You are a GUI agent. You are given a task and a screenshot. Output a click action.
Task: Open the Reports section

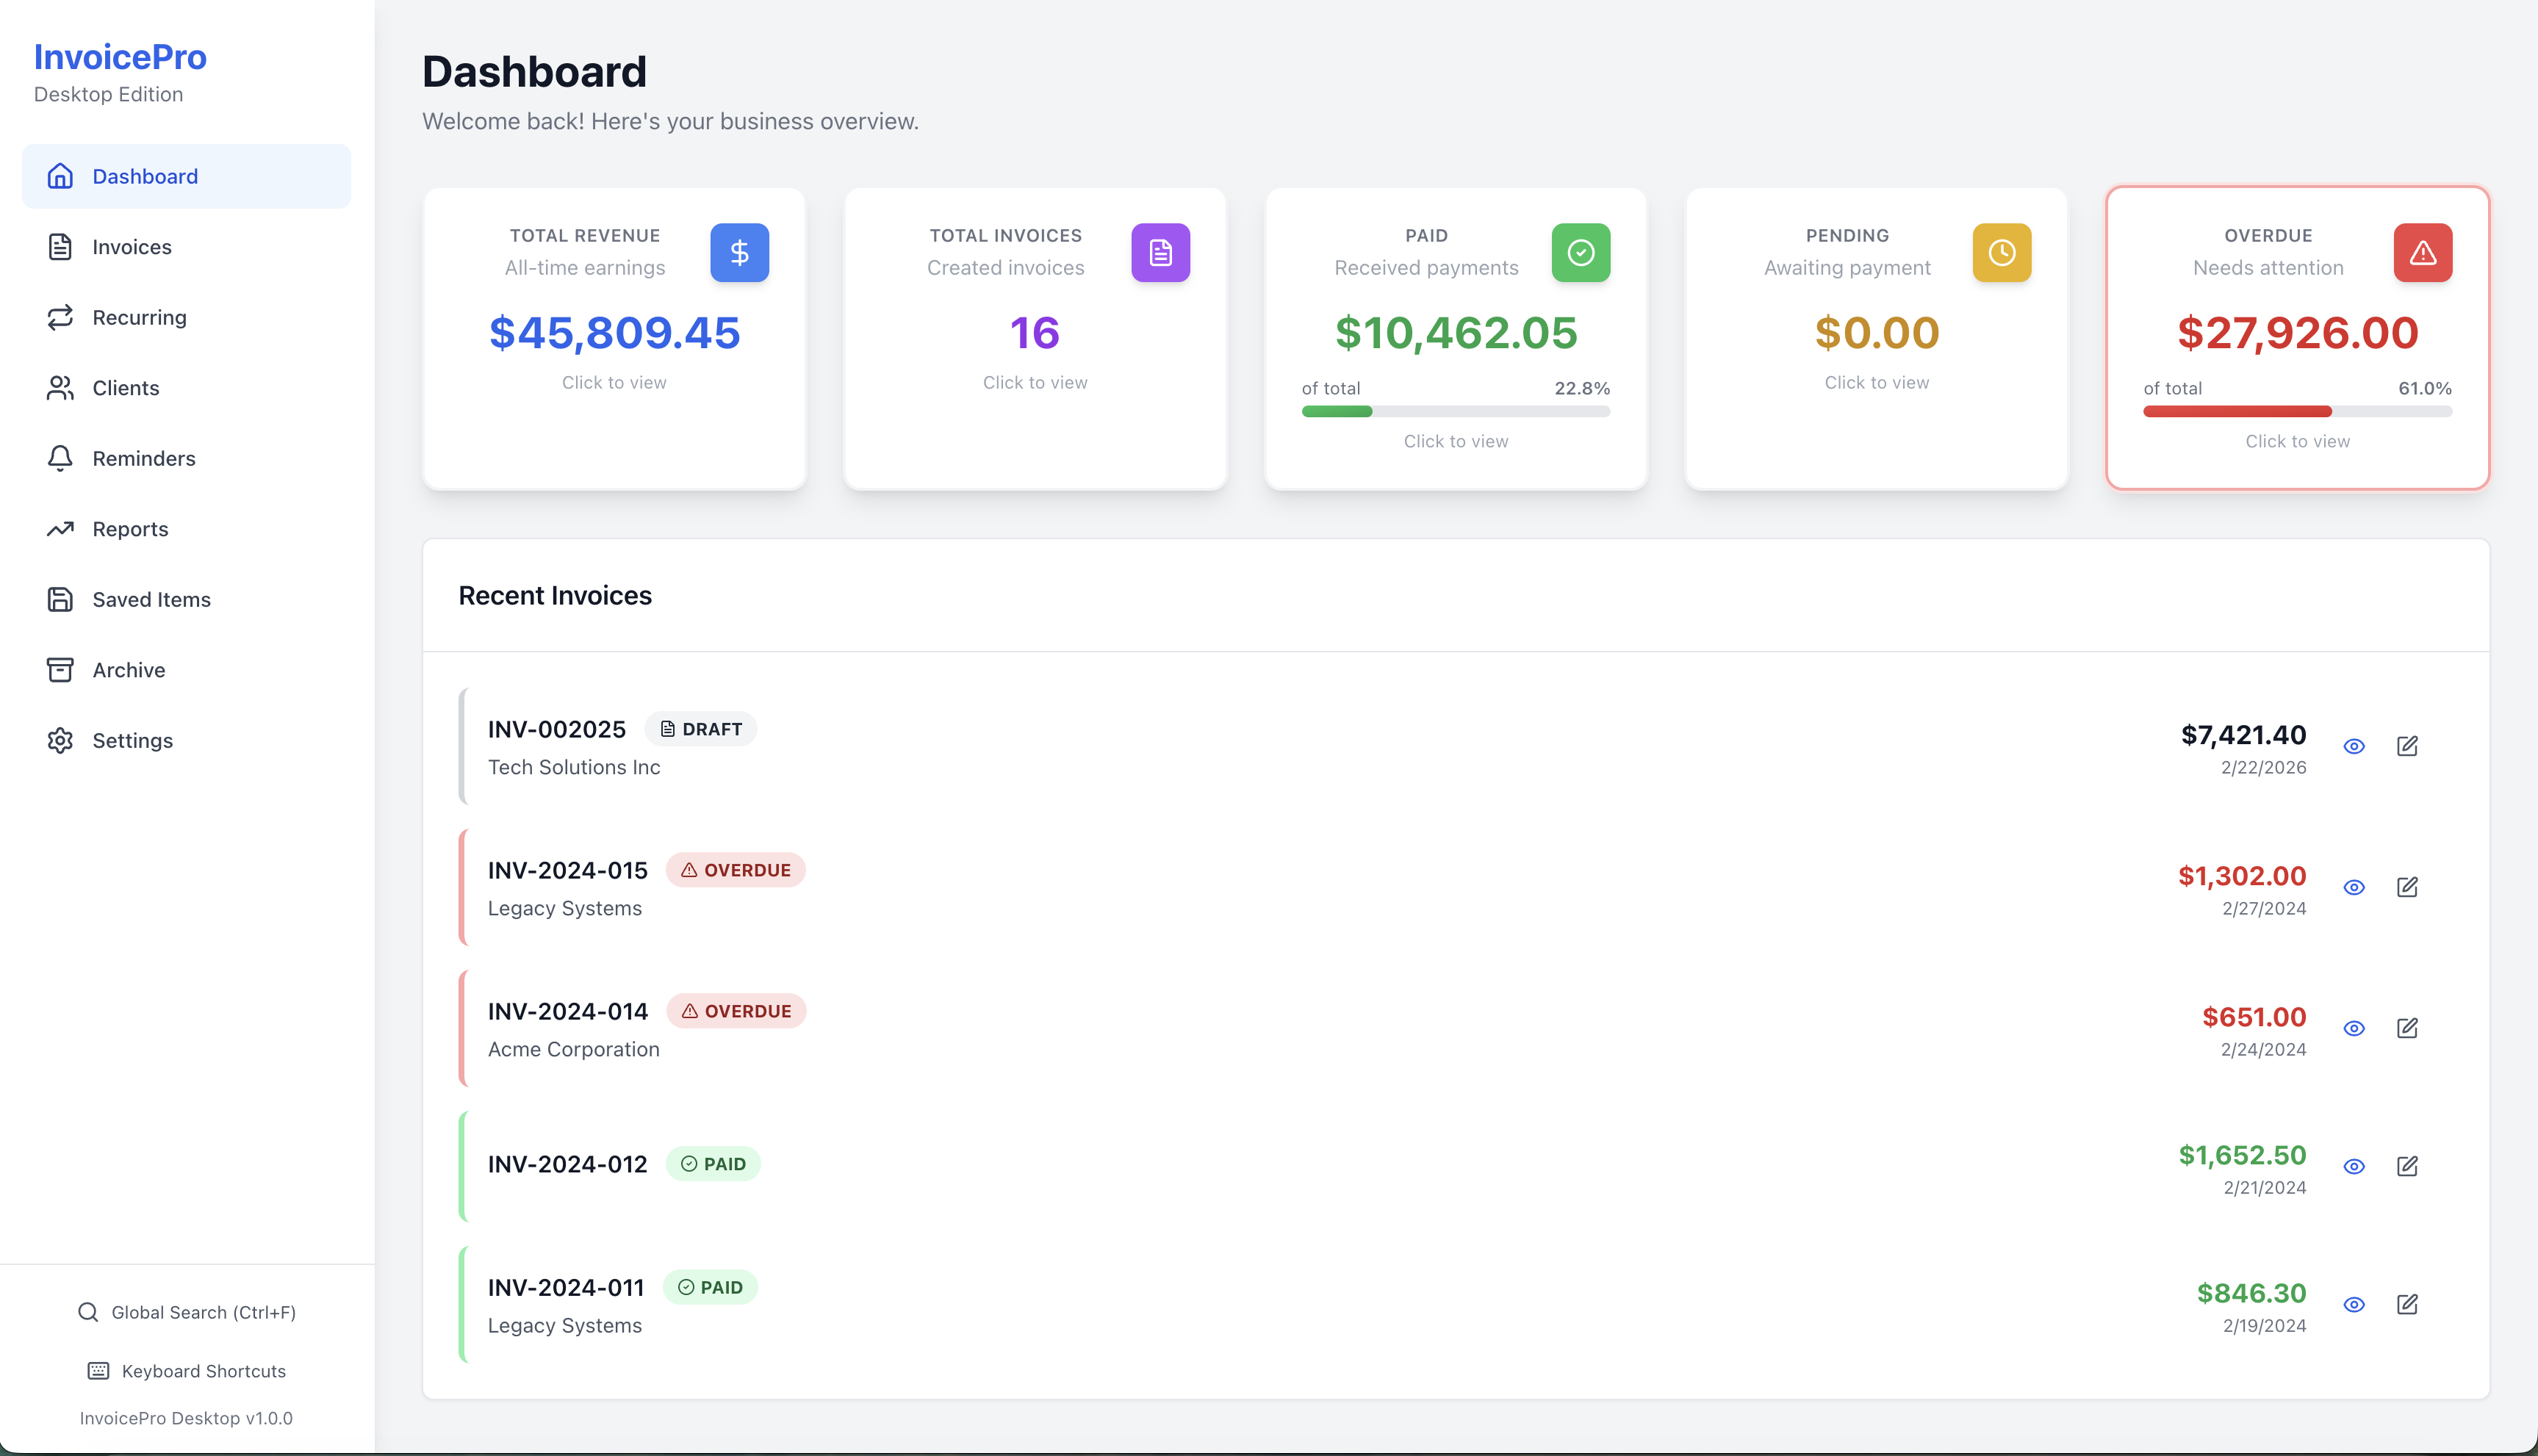tap(130, 529)
